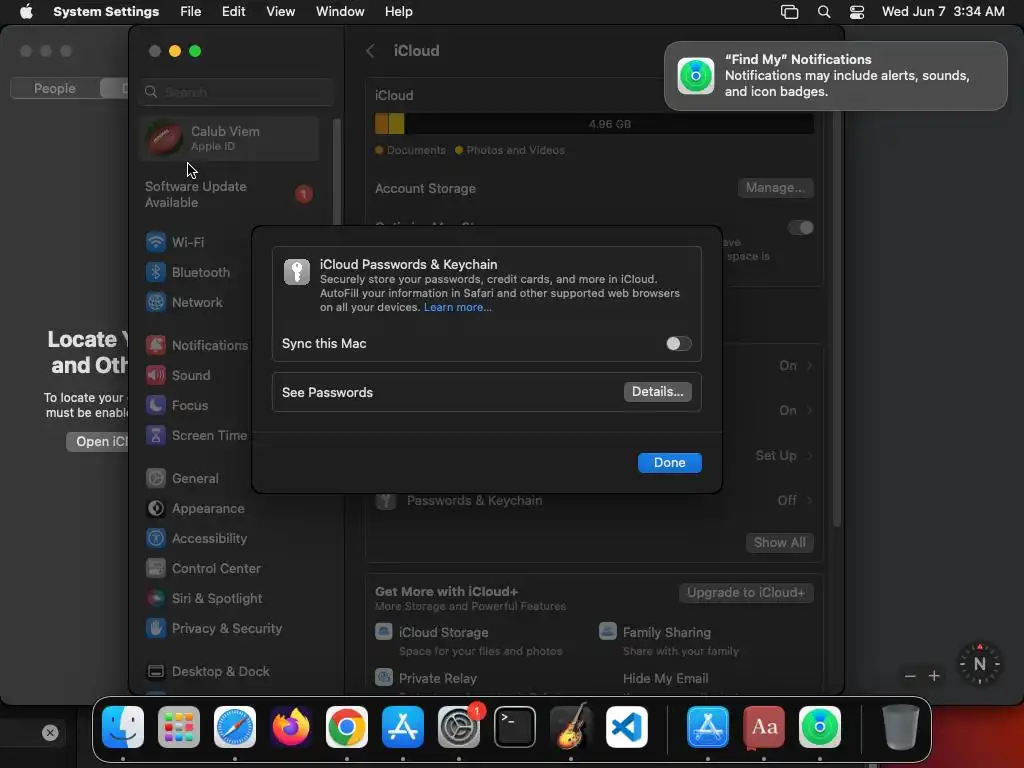The image size is (1024, 768).
Task: Expand the Set Up row chevron
Action: click(809, 456)
